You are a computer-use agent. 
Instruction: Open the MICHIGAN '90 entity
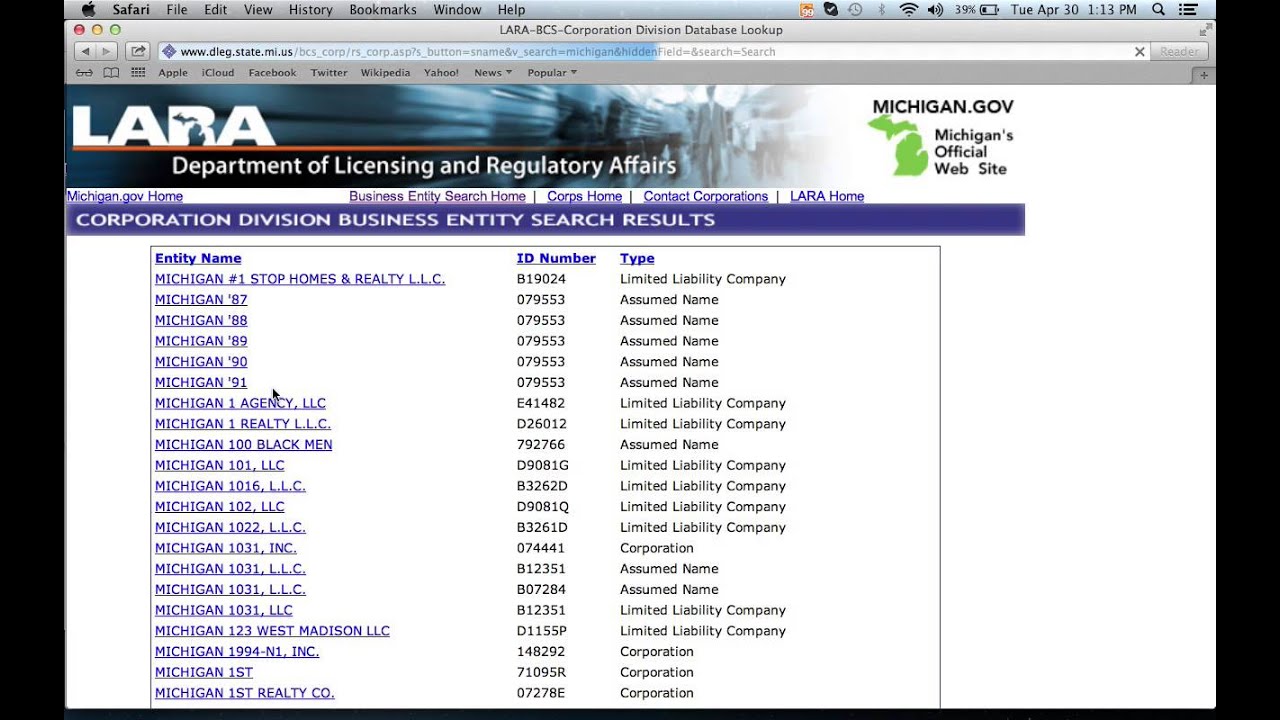tap(201, 362)
